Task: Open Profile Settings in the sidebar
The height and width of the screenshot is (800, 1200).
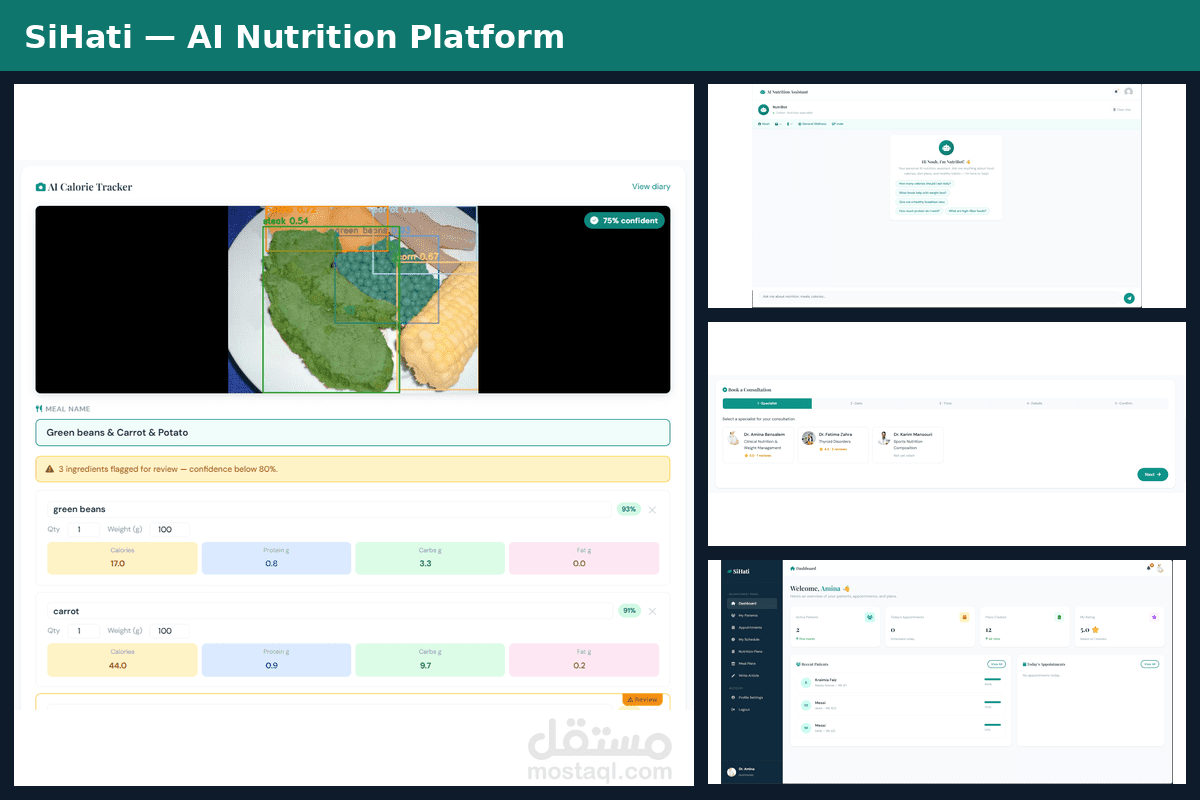Action: (x=752, y=697)
